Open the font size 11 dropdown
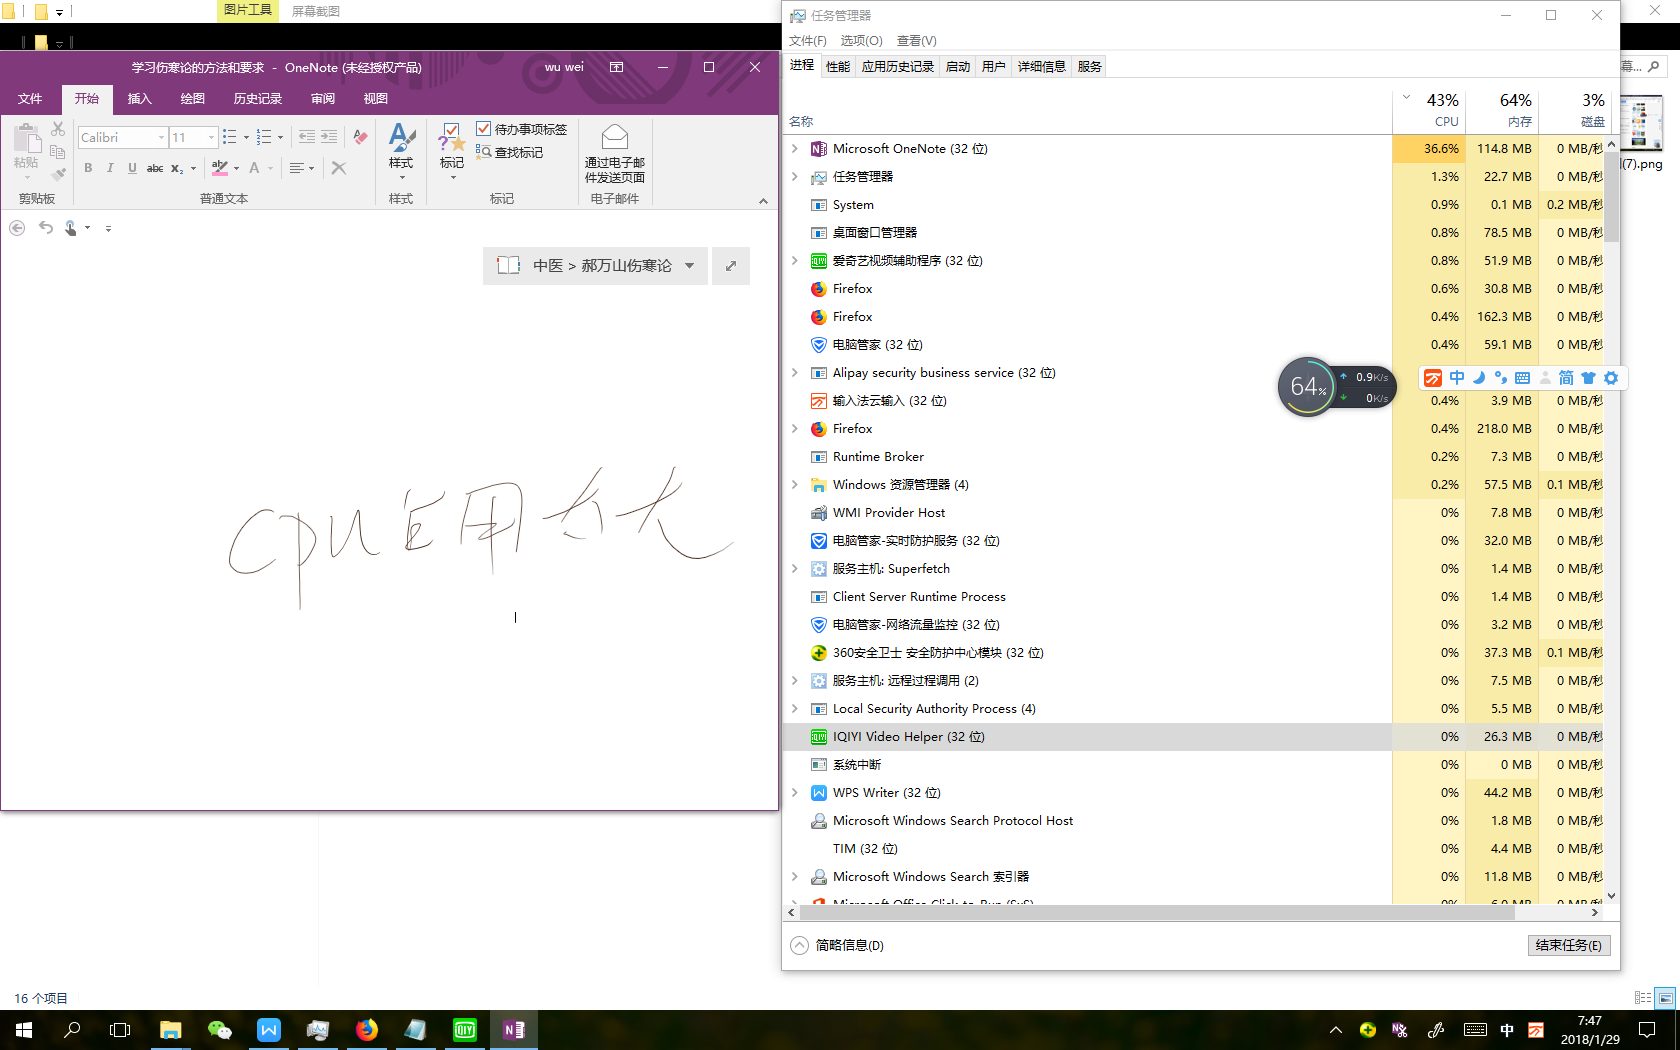This screenshot has width=1680, height=1050. (211, 137)
